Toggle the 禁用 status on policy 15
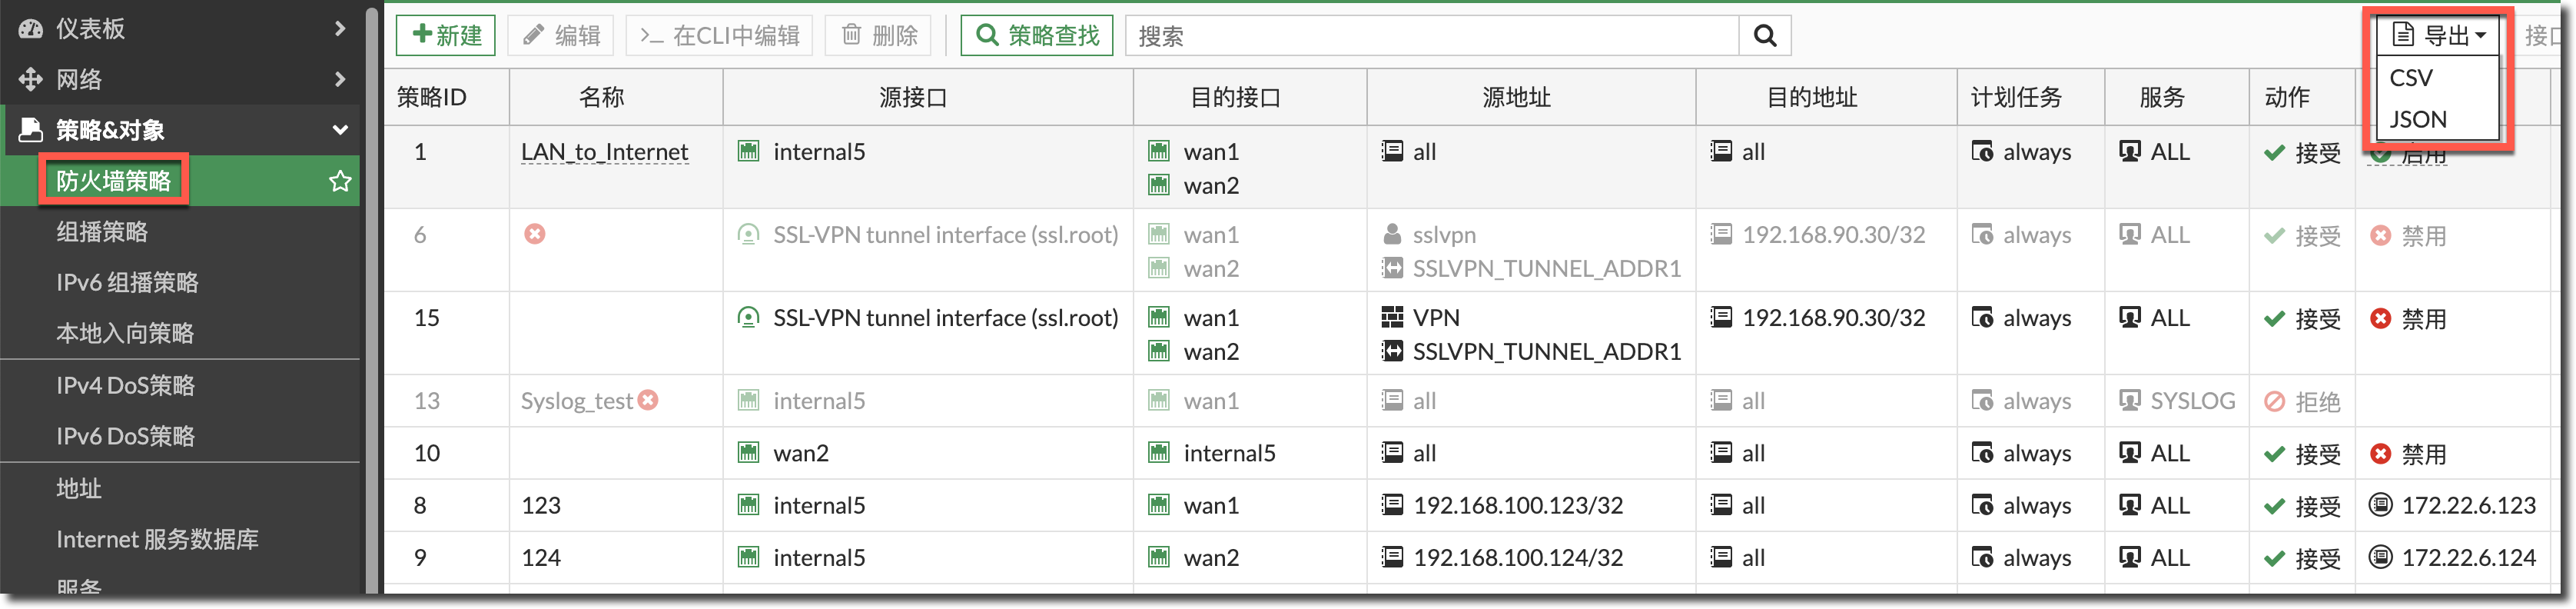Screen dimensions: 2576x609 tap(2408, 319)
